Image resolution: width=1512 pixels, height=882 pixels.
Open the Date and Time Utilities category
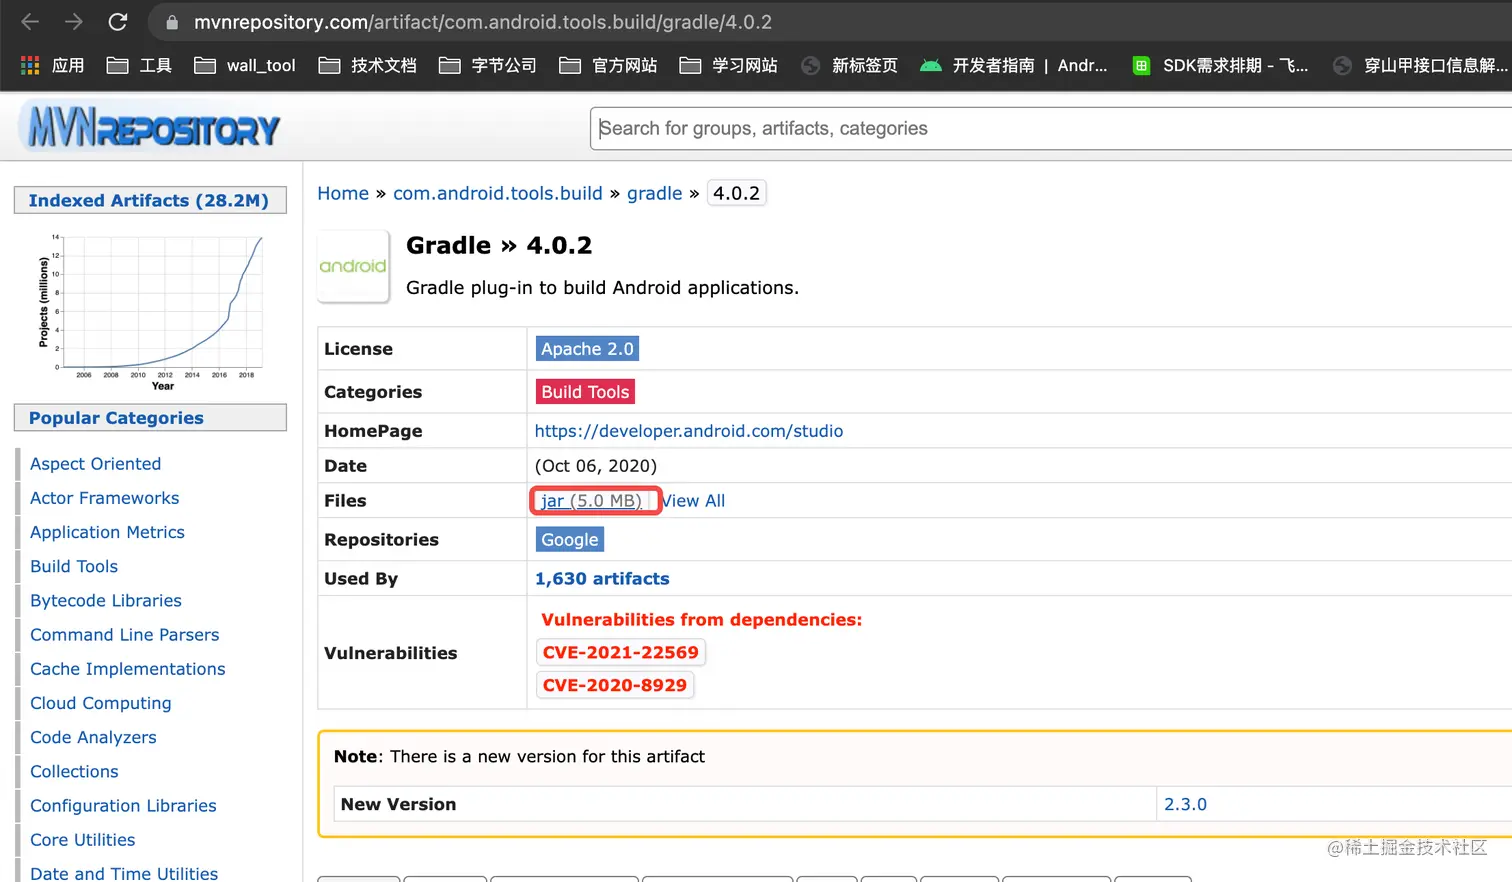[x=124, y=873]
